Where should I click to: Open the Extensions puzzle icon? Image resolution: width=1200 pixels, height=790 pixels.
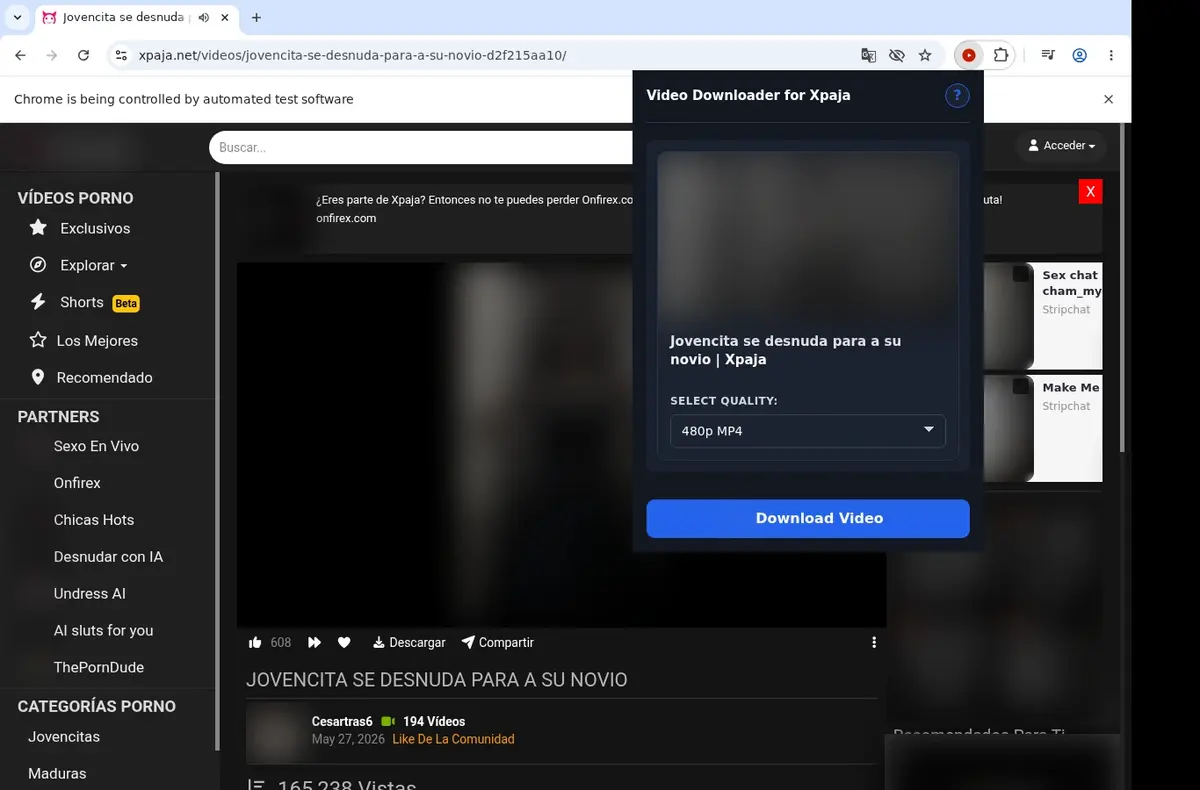click(1000, 55)
